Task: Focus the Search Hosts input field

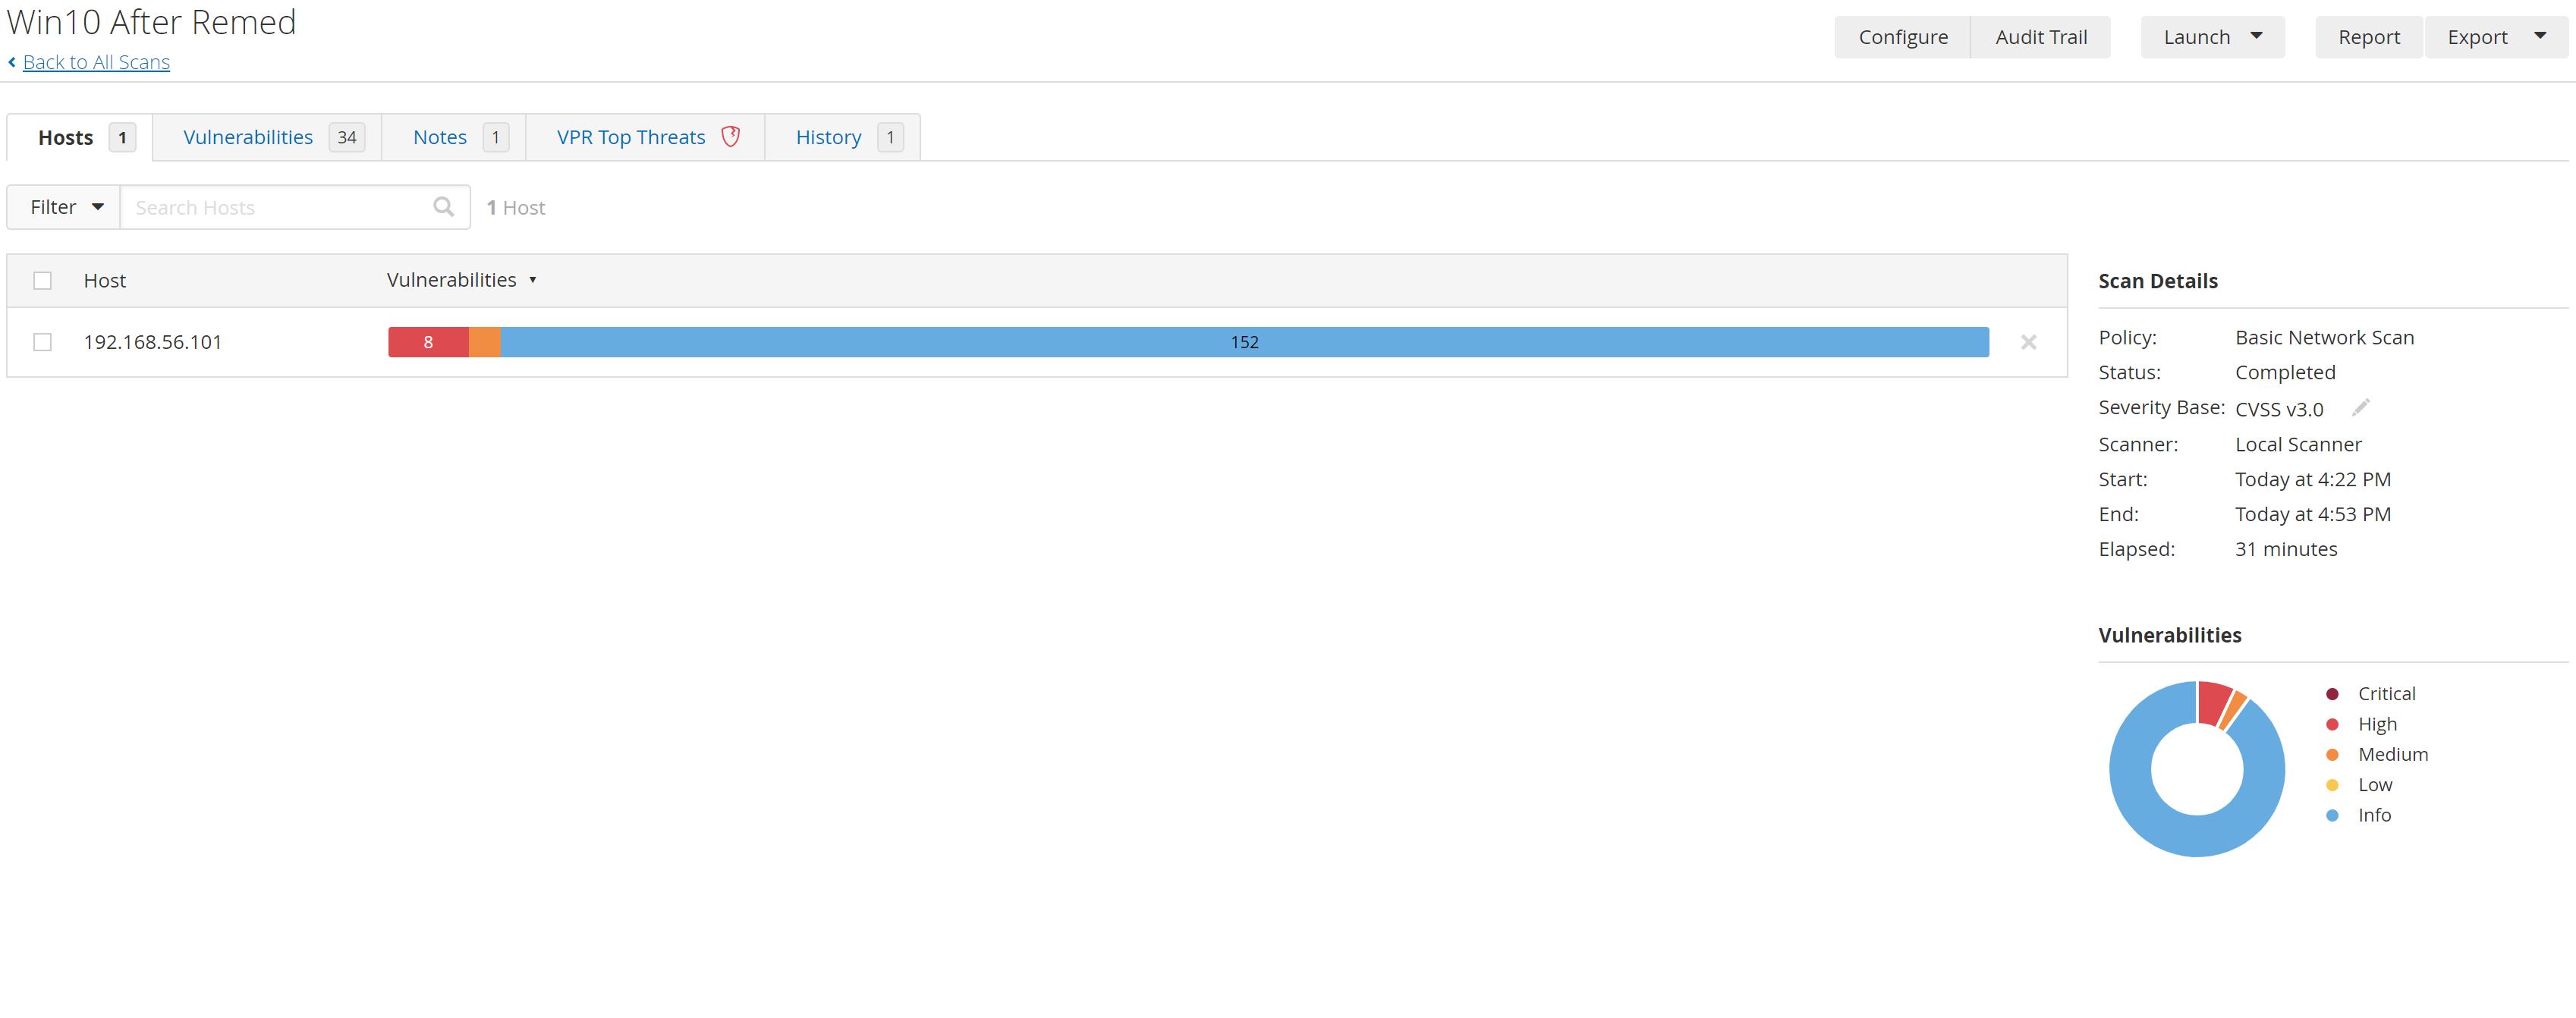Action: tap(275, 207)
